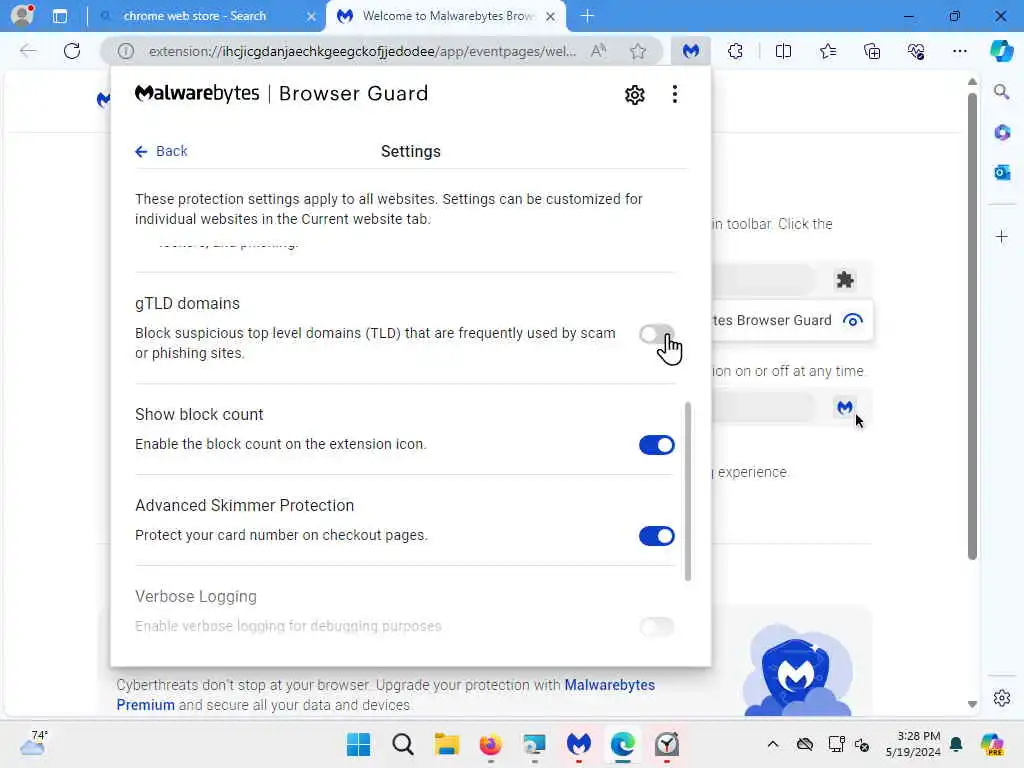View site information icon in address bar

(125, 51)
